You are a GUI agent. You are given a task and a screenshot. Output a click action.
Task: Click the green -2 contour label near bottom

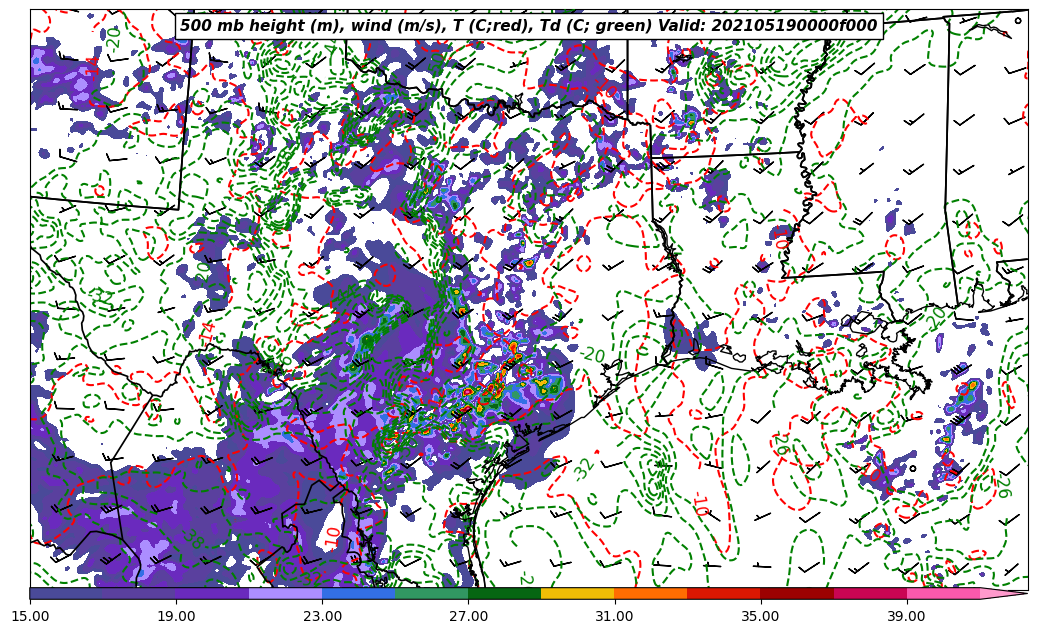coord(526,578)
